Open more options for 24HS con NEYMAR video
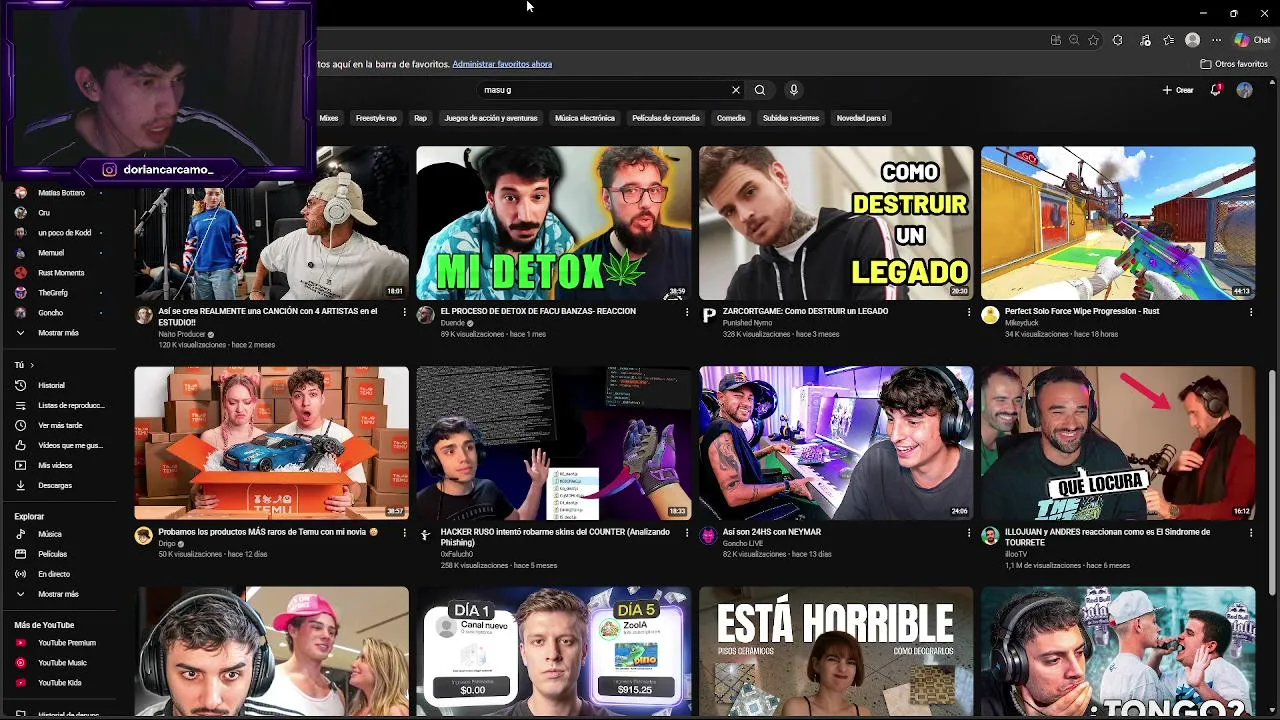This screenshot has width=1280, height=720. (968, 533)
